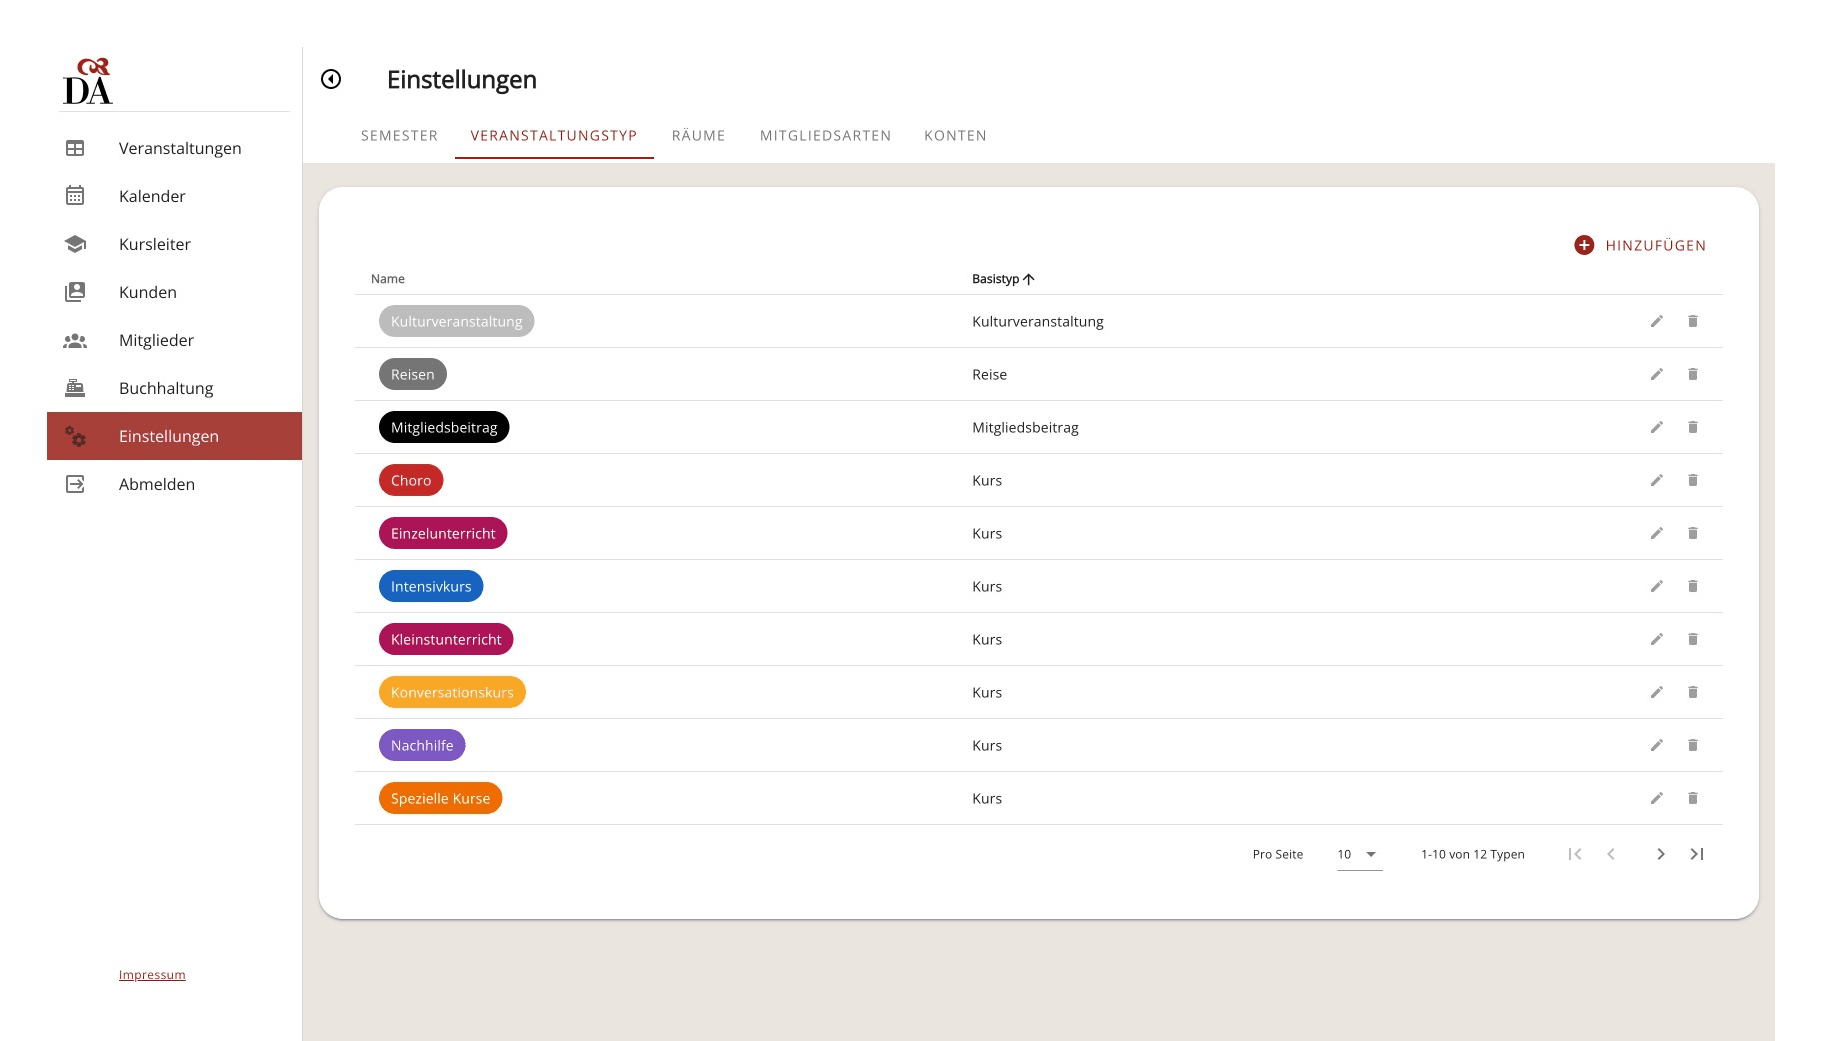
Task: Delete the Choro event type
Action: 1692,480
